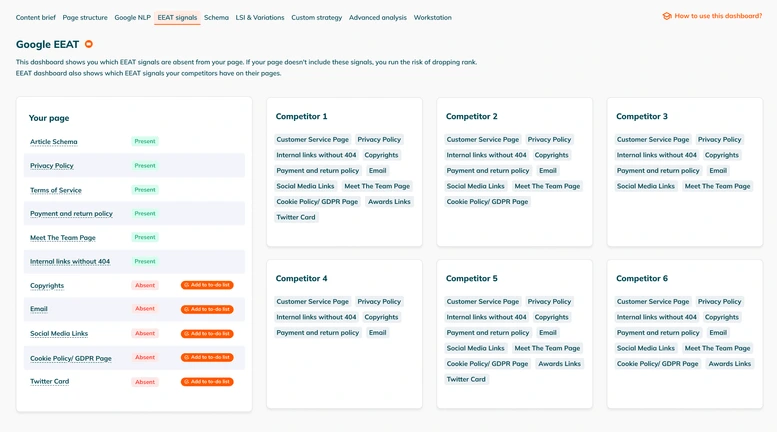Open Terms of Service in Your page list
This screenshot has width=777, height=432.
[56, 190]
